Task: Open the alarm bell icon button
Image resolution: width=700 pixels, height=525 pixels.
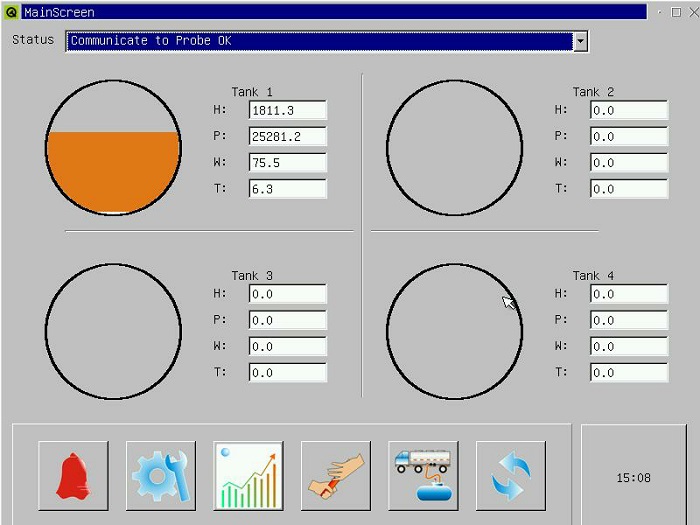Action: (x=73, y=476)
